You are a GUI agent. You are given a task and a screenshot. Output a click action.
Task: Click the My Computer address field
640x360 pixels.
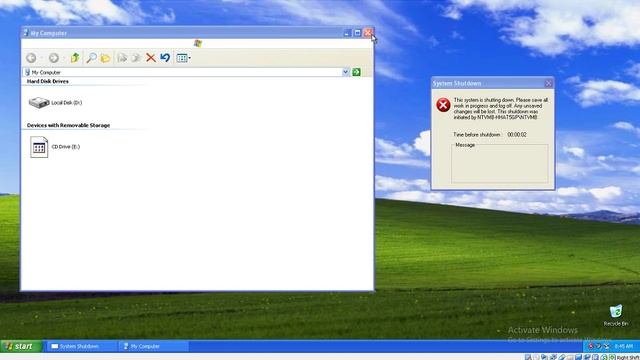point(182,72)
